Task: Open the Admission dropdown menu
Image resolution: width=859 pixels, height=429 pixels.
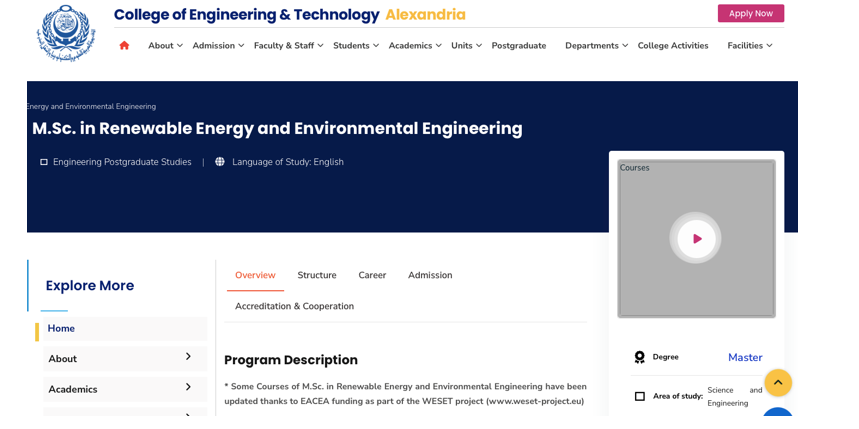Action: coord(218,45)
